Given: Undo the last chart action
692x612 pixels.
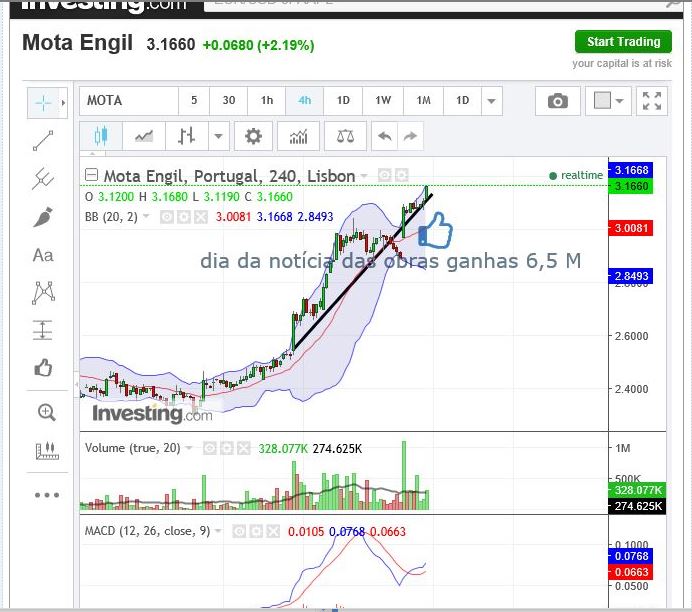Looking at the screenshot, I should (385, 136).
